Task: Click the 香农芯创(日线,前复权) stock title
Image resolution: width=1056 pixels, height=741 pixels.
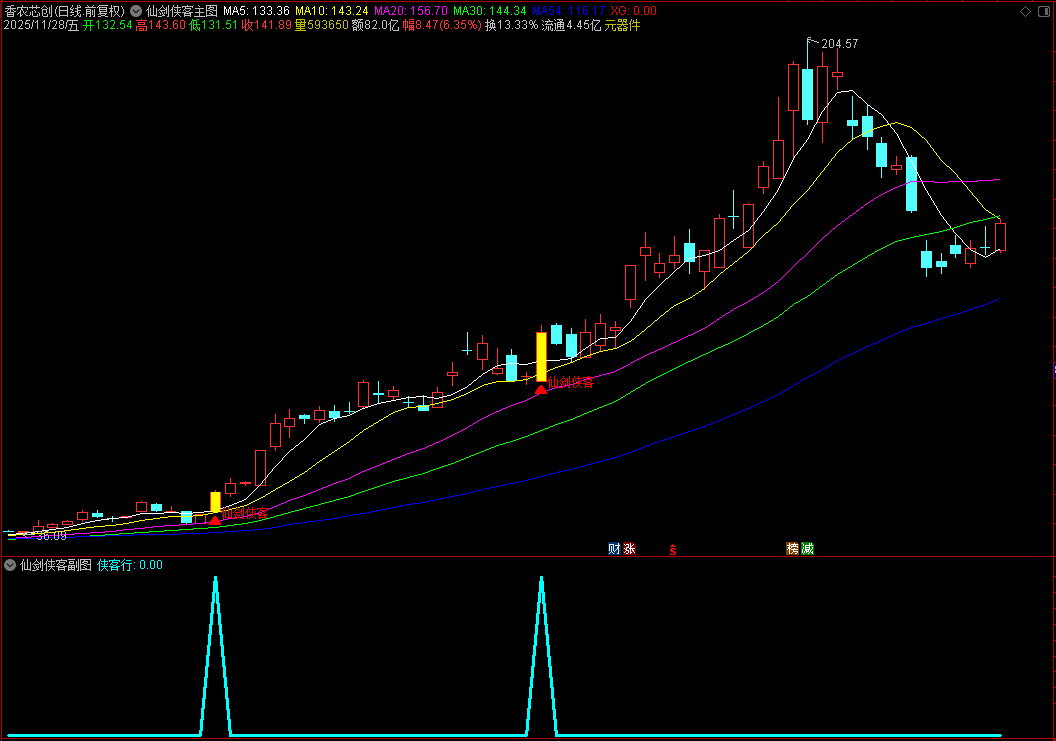Action: [65, 11]
